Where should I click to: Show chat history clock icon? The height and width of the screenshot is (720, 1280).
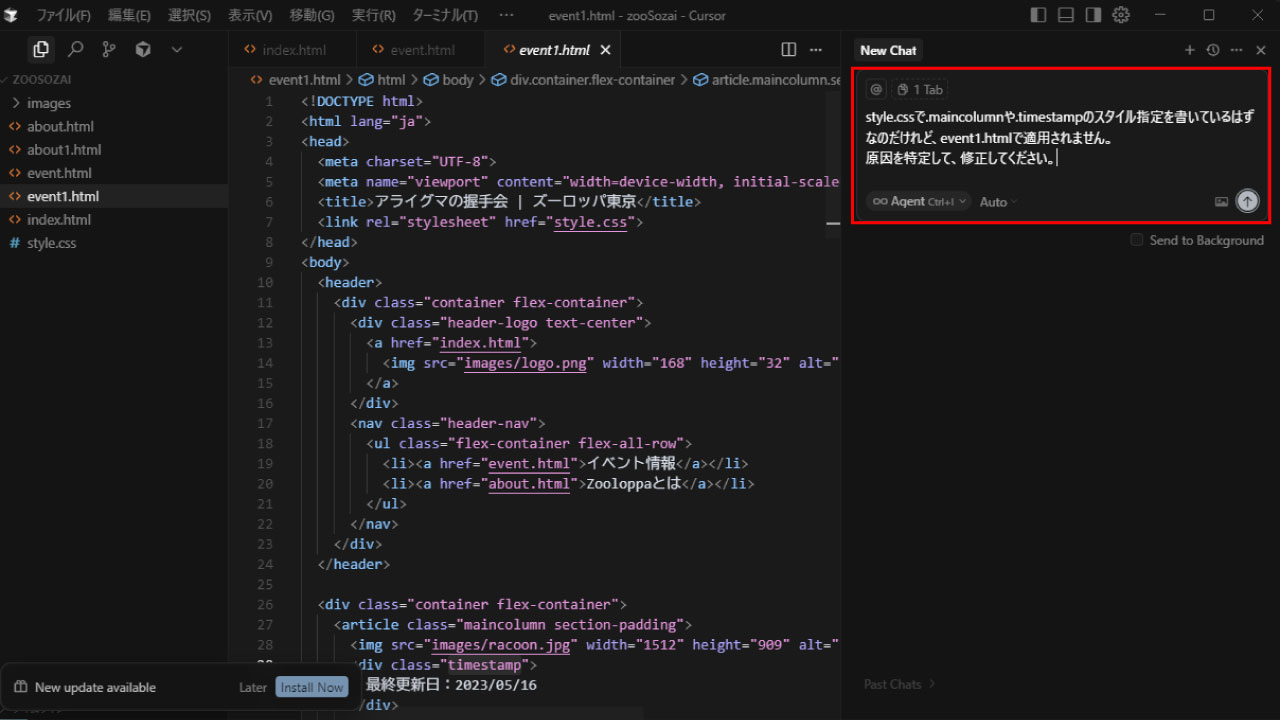1213,50
